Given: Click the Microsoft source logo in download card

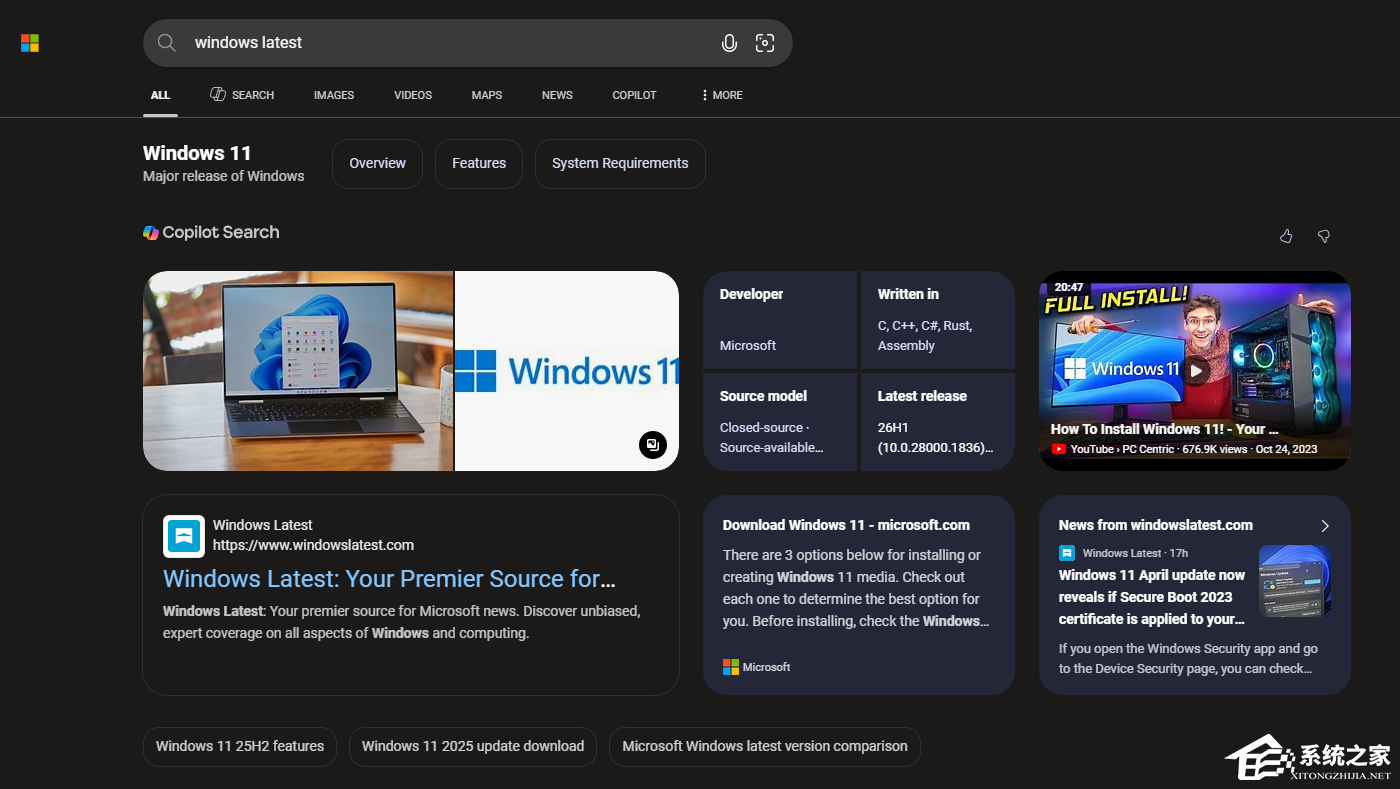Looking at the screenshot, I should coord(731,667).
